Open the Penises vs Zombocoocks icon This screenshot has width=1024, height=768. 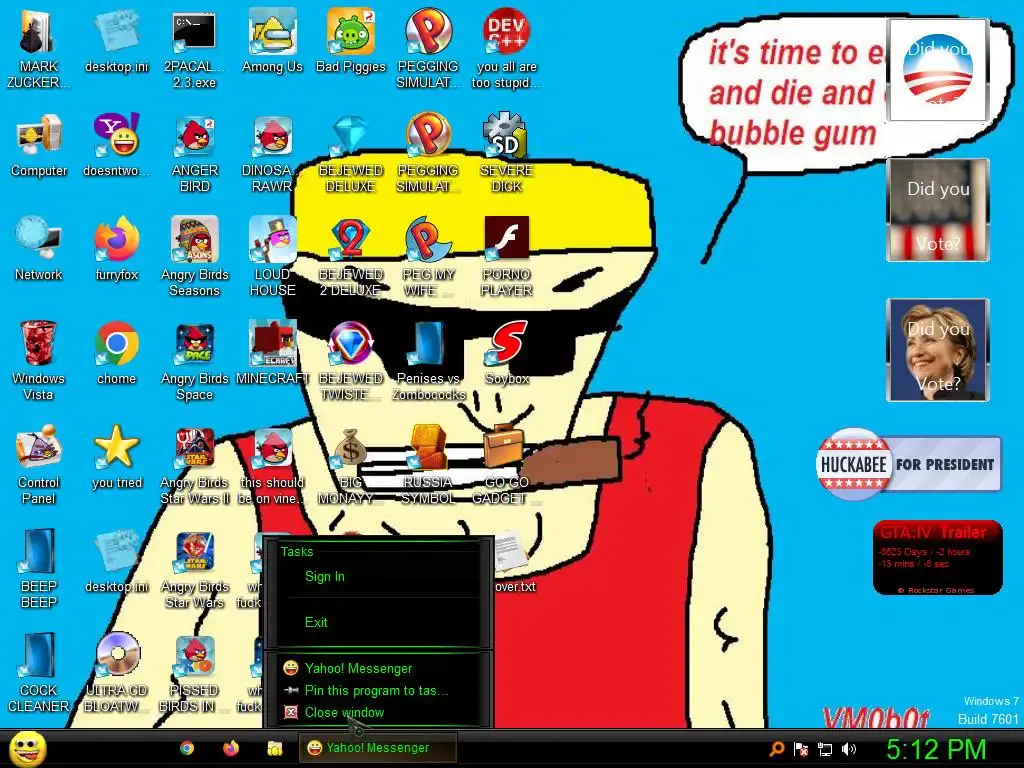point(428,360)
